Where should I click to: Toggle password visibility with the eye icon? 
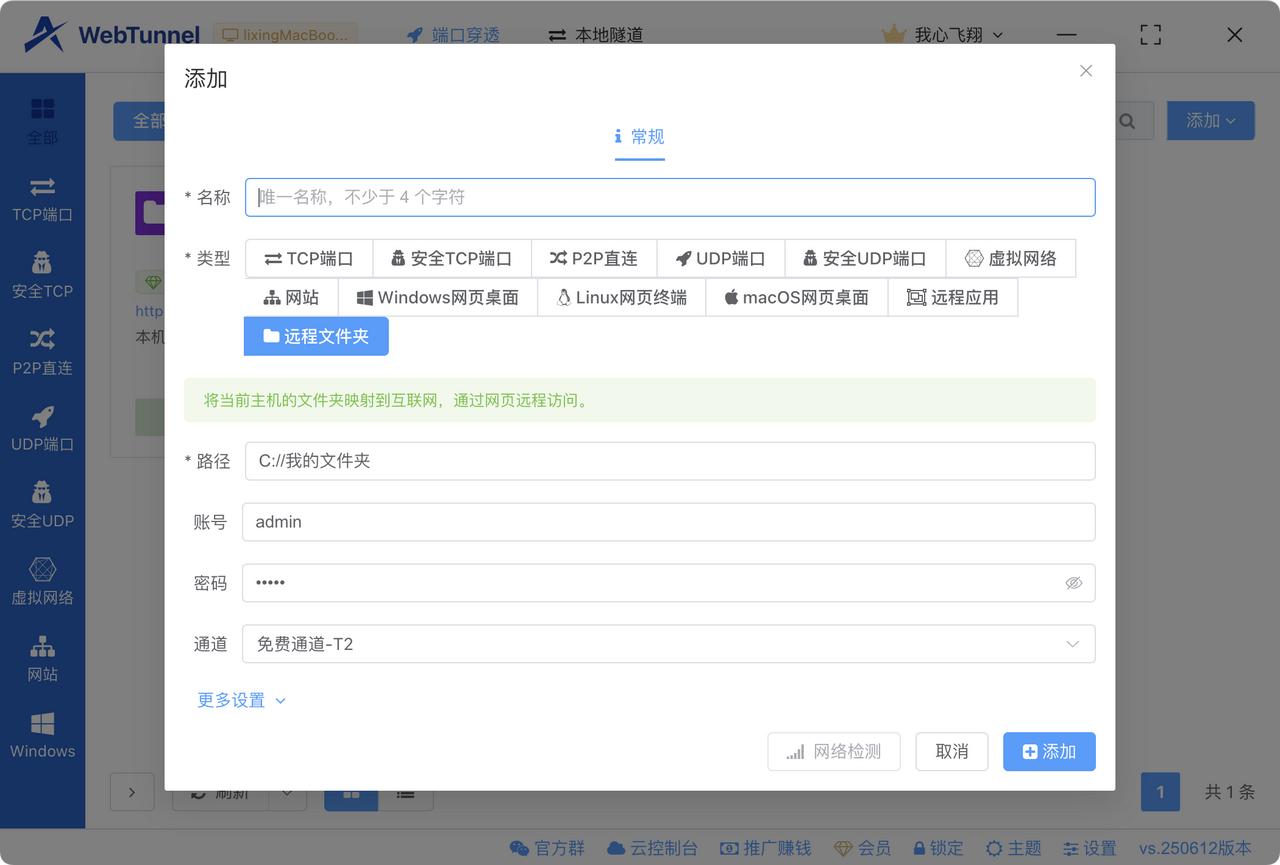(1074, 582)
